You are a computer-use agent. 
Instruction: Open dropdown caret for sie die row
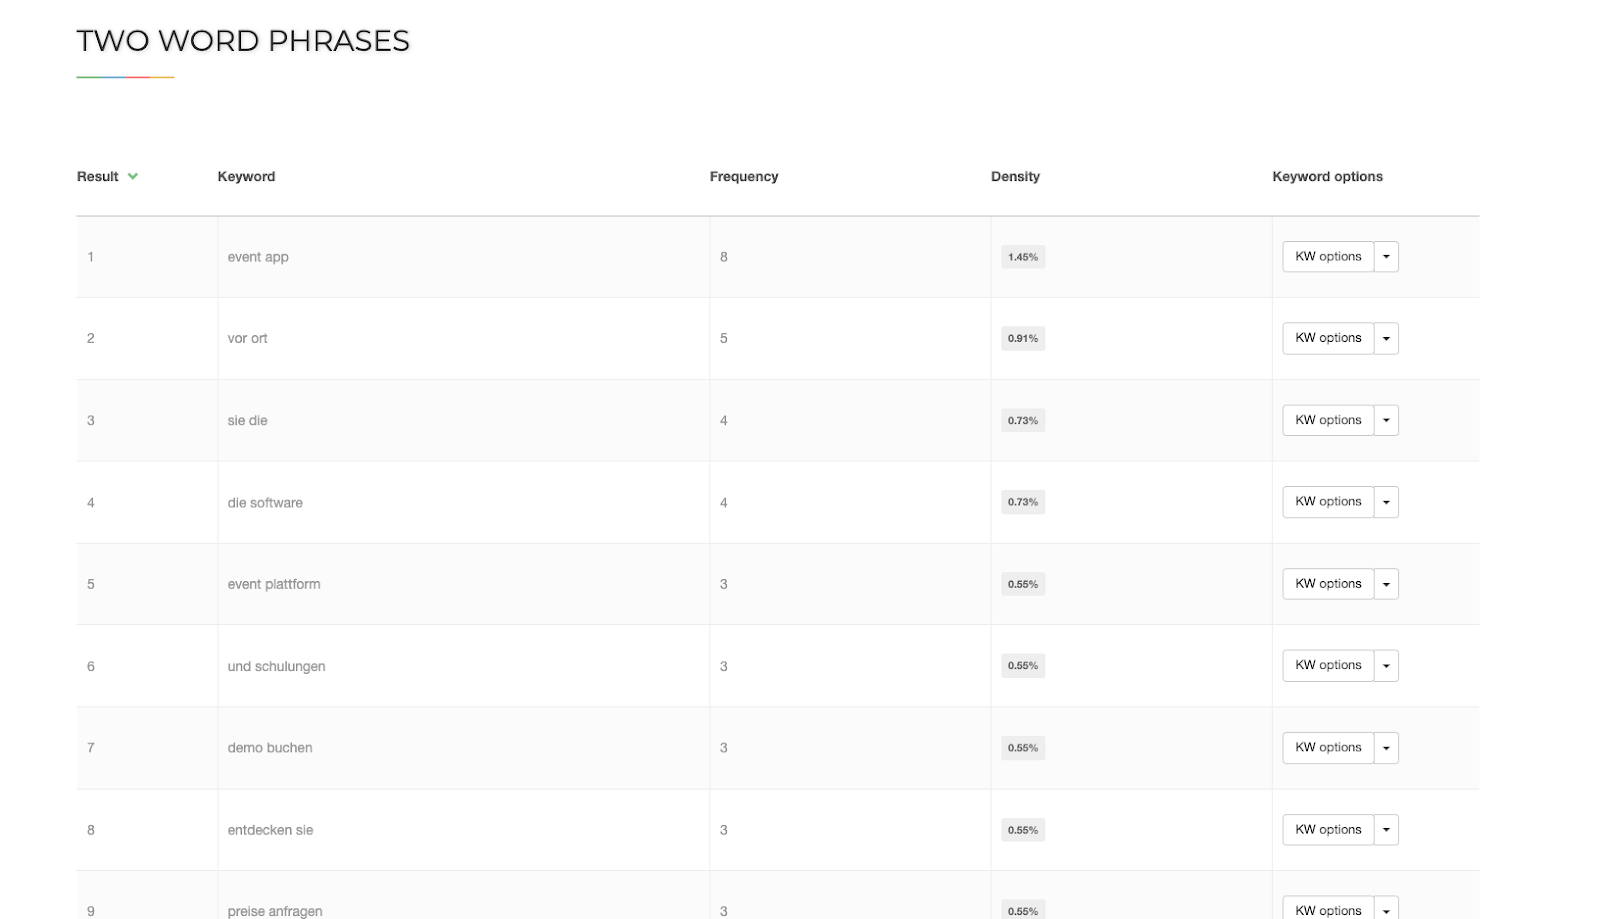coord(1386,421)
